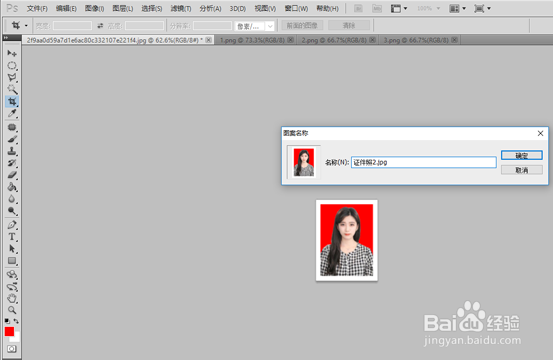Select the 3D Object Rotate tool
The image size is (553, 360).
(12, 274)
